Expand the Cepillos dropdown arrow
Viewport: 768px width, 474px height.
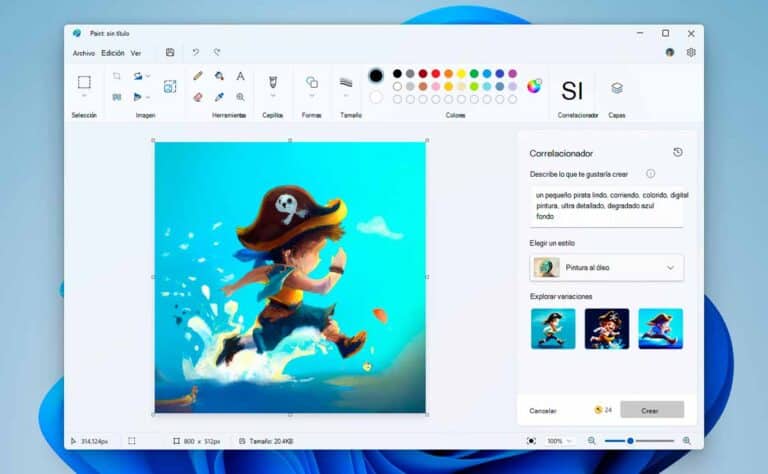[273, 96]
